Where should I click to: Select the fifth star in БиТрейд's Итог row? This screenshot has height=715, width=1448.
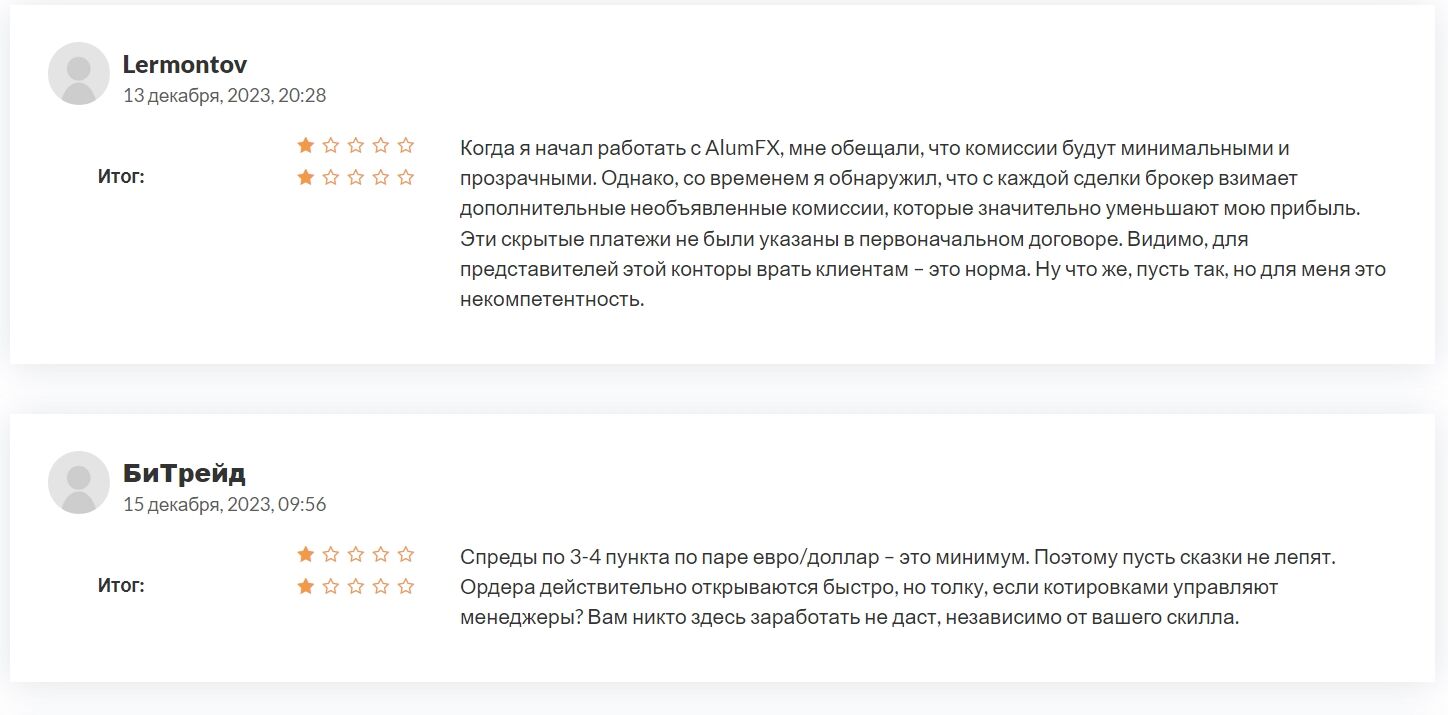tap(405, 586)
